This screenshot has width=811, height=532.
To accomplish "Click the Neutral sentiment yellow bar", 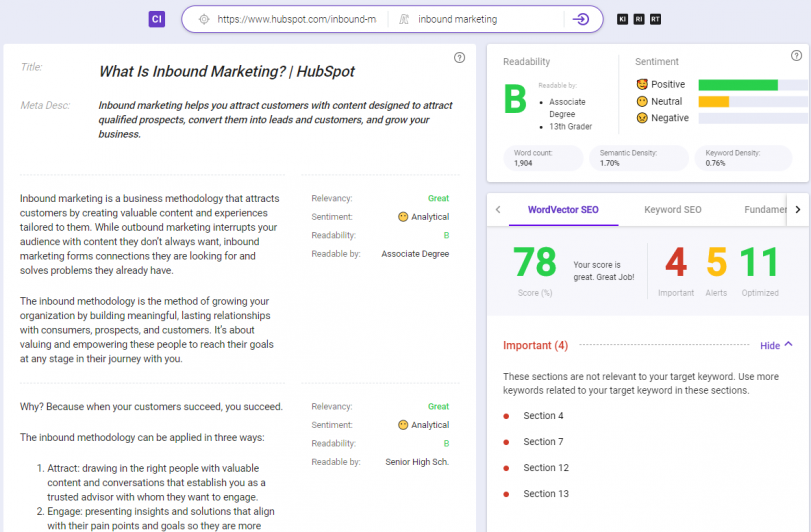I will click(x=713, y=101).
